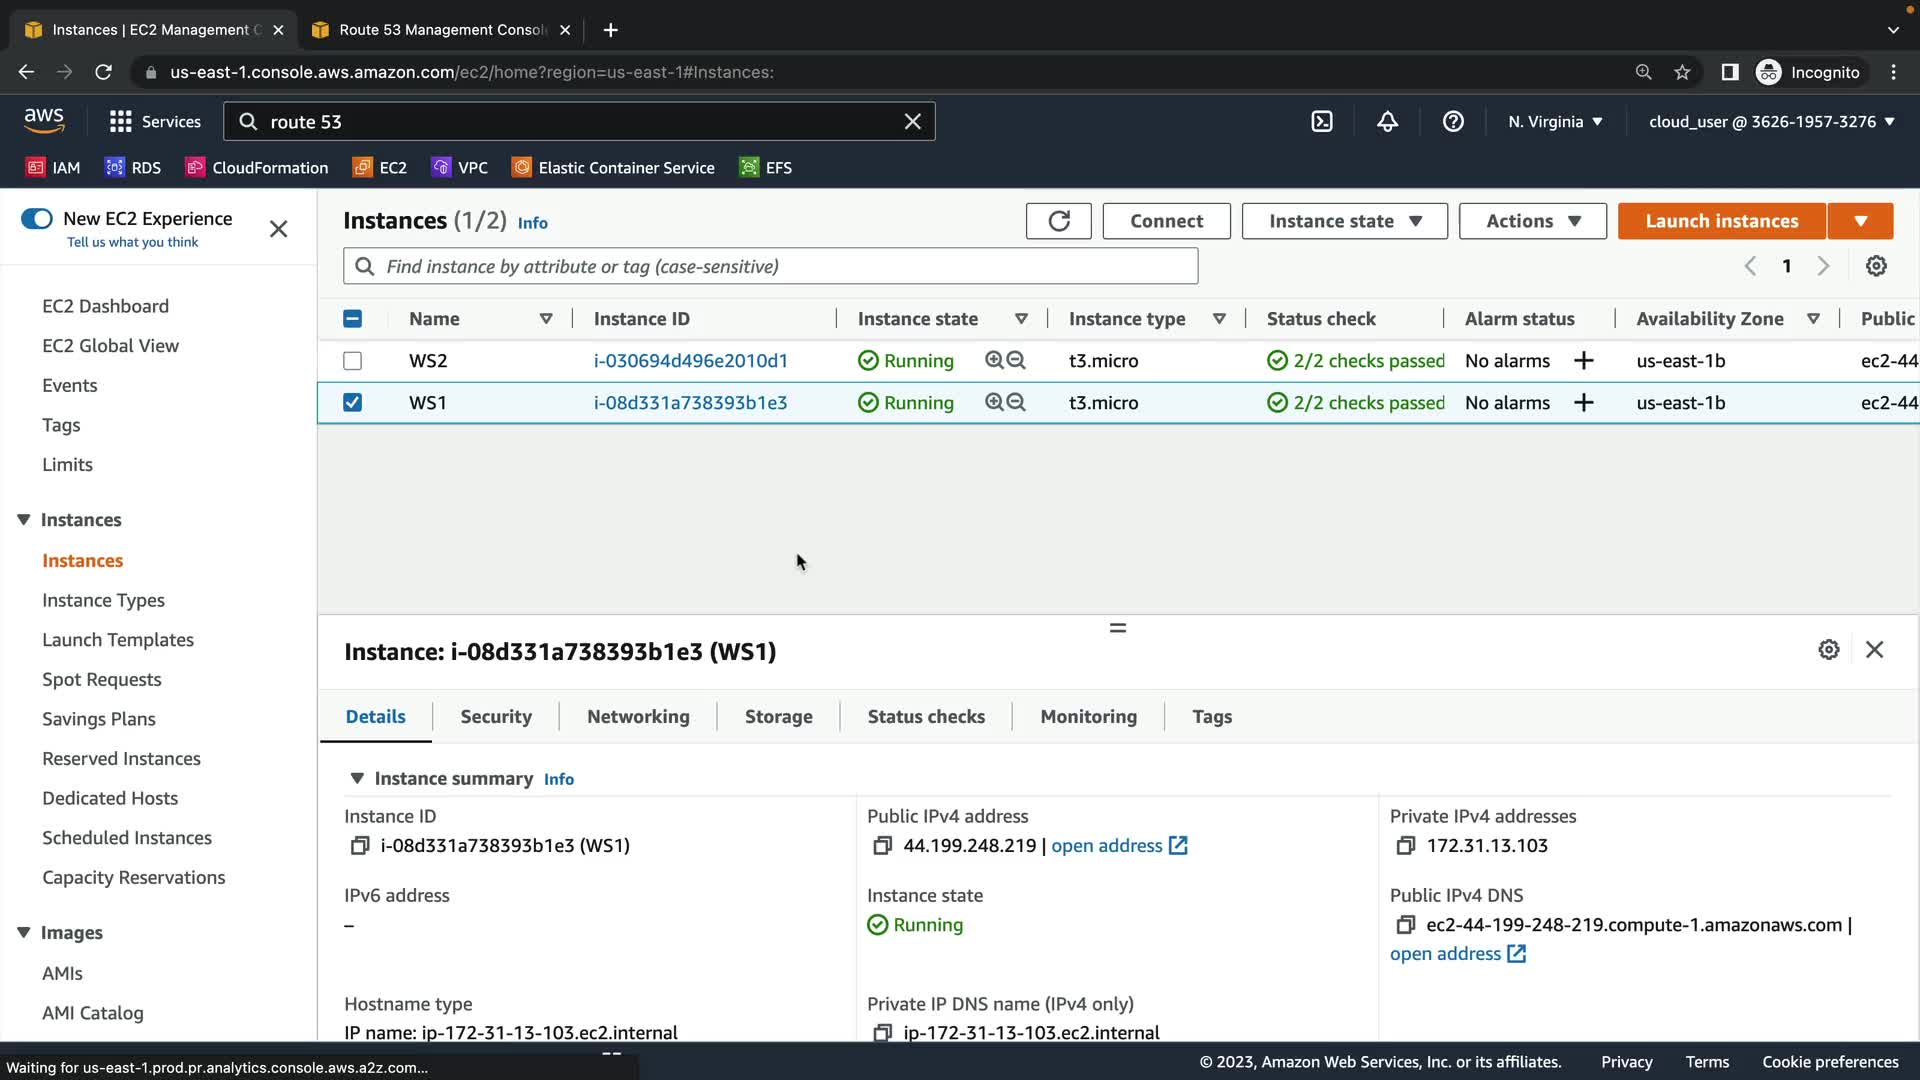Open the Status checks tab

pos(926,717)
